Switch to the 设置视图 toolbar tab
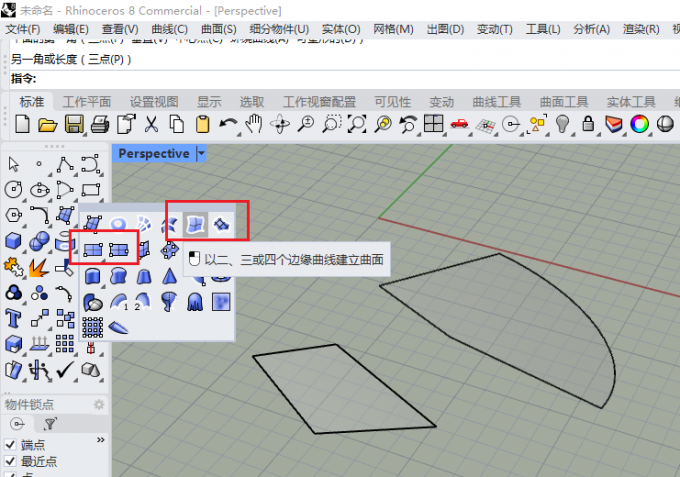680x477 pixels. pos(154,102)
